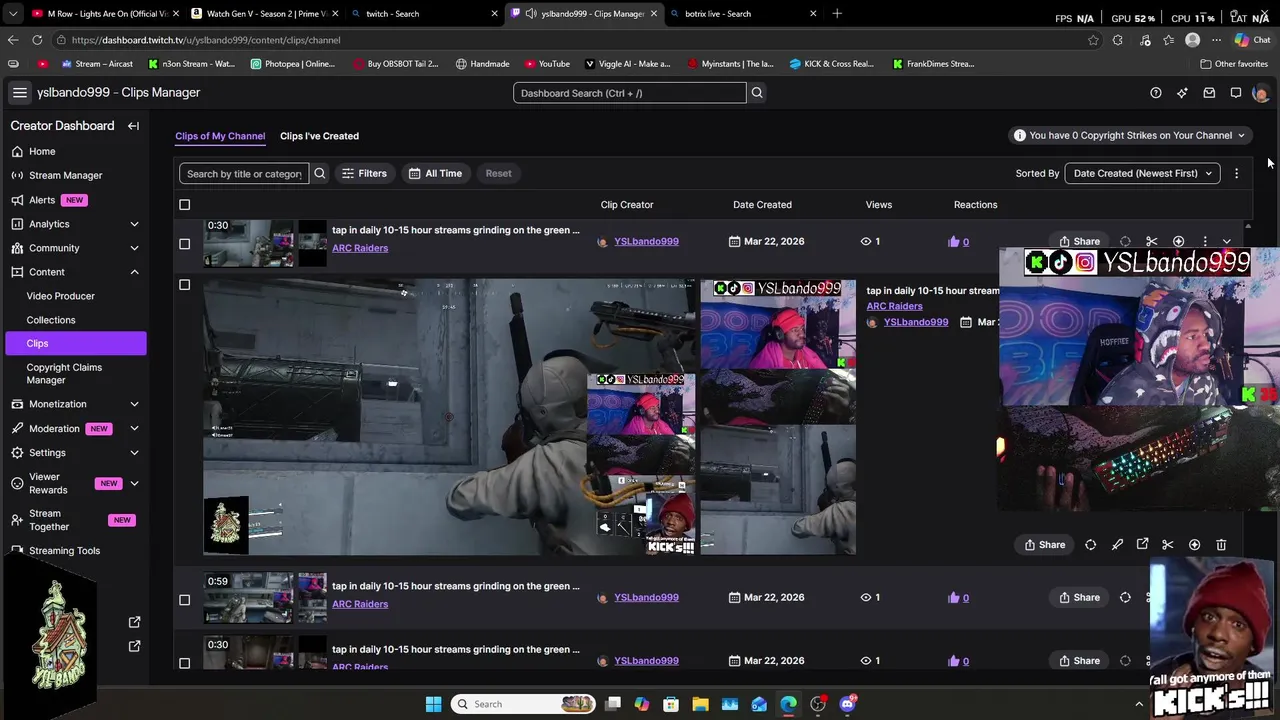Open expanded clip in new window icon
The height and width of the screenshot is (720, 1280).
1142,545
